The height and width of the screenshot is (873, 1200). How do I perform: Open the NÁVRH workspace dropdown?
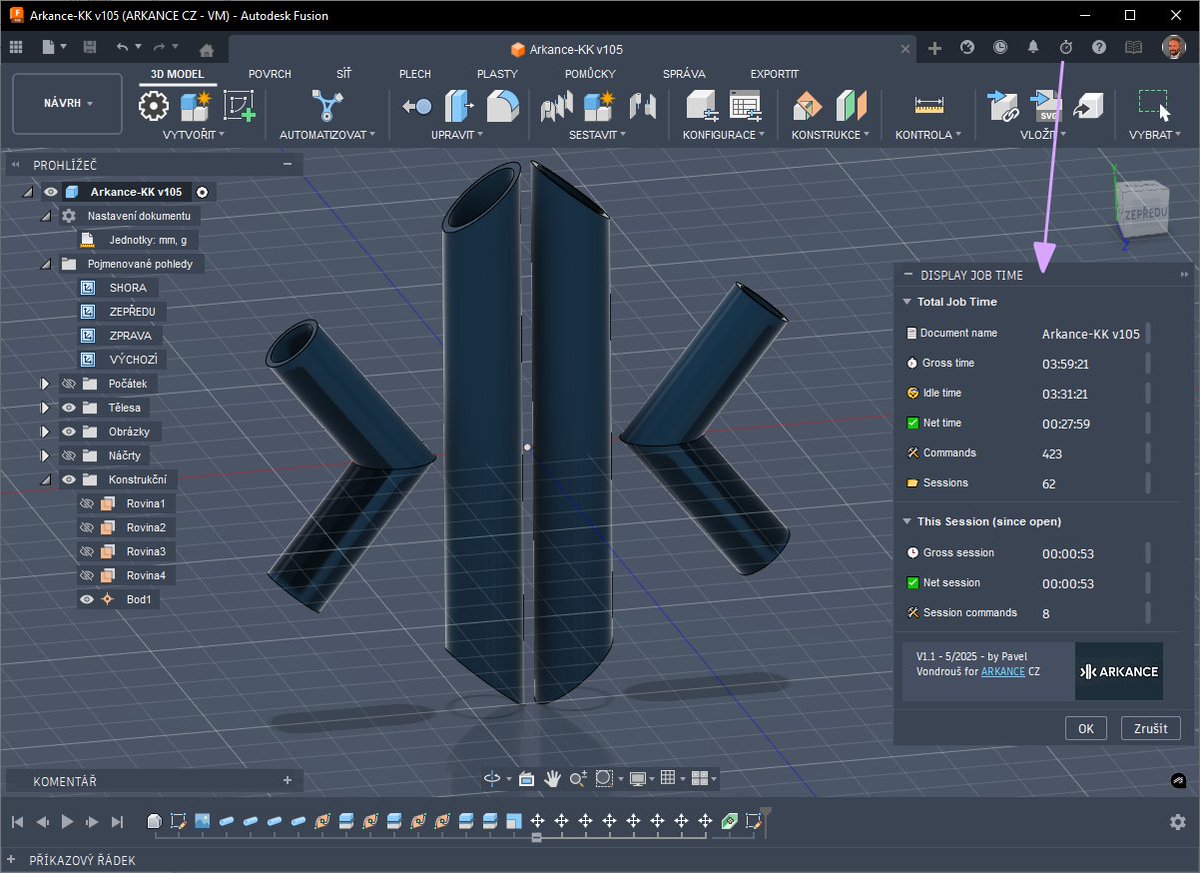pyautogui.click(x=68, y=103)
